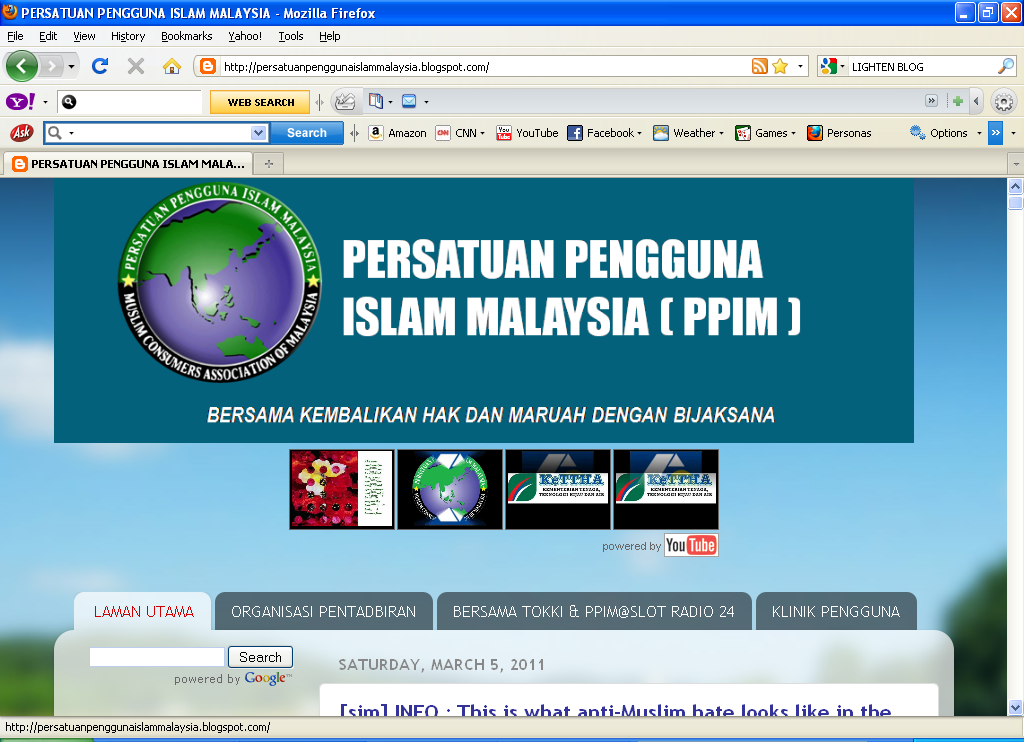The height and width of the screenshot is (742, 1024).
Task: Open the CNN dropdown on Ask toolbar
Action: click(483, 133)
